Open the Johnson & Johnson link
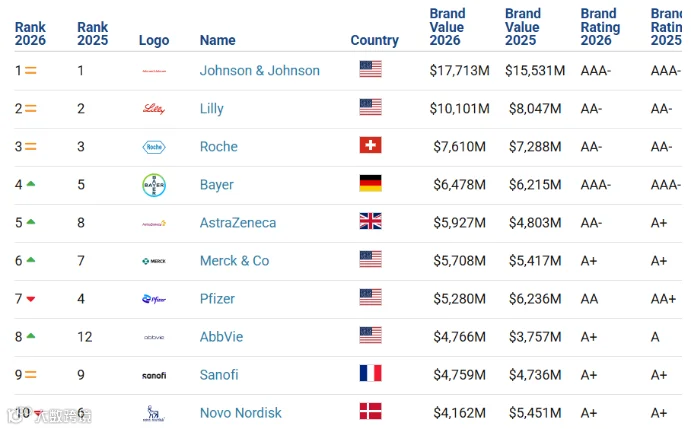The image size is (692, 430). tap(260, 71)
